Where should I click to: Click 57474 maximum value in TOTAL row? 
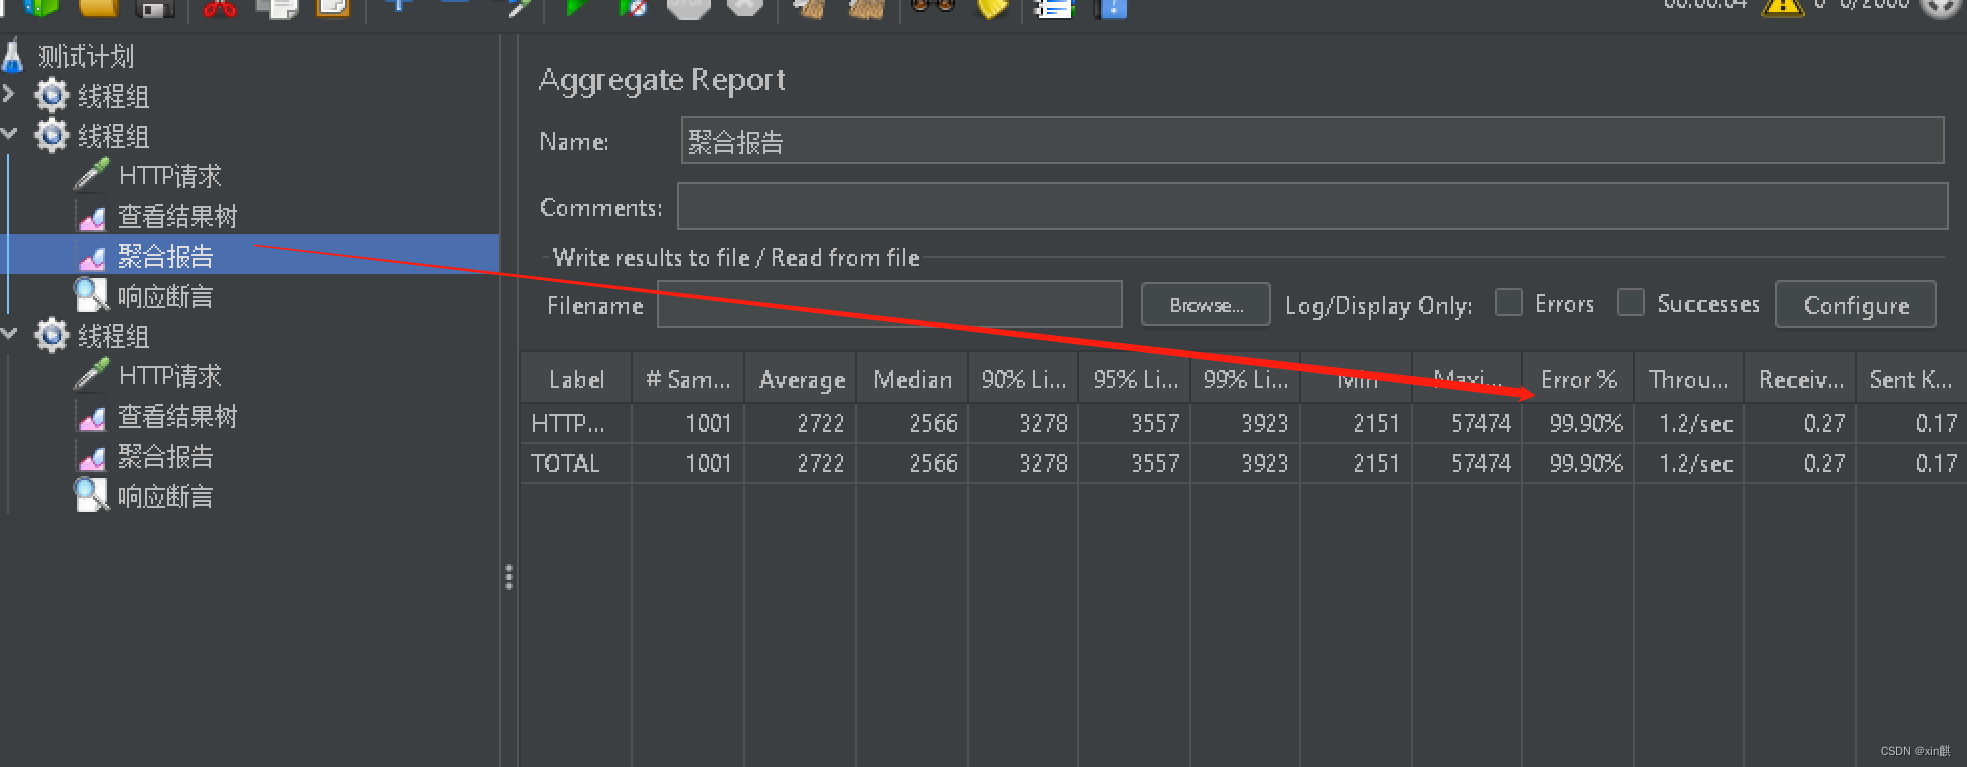[1481, 464]
